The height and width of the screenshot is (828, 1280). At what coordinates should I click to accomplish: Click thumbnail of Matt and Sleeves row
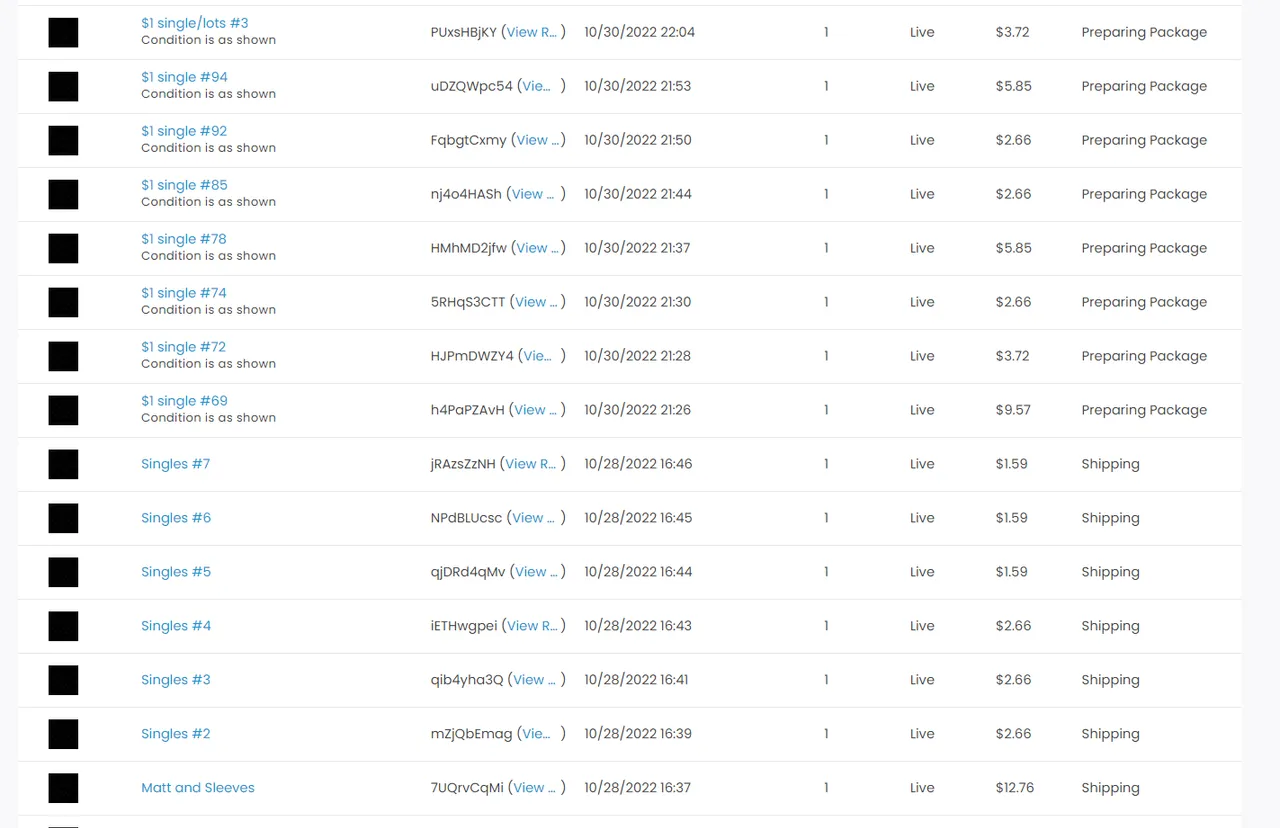63,788
